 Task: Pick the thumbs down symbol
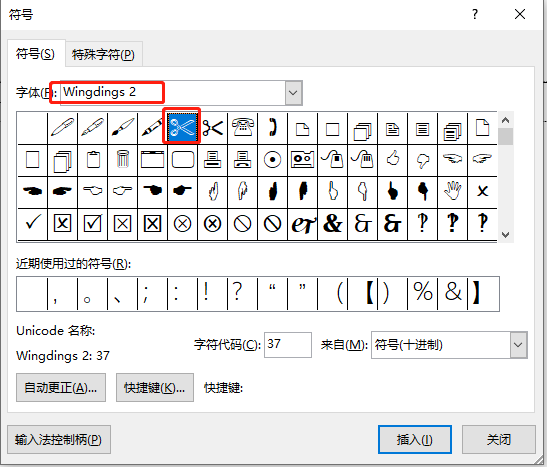[x=422, y=160]
